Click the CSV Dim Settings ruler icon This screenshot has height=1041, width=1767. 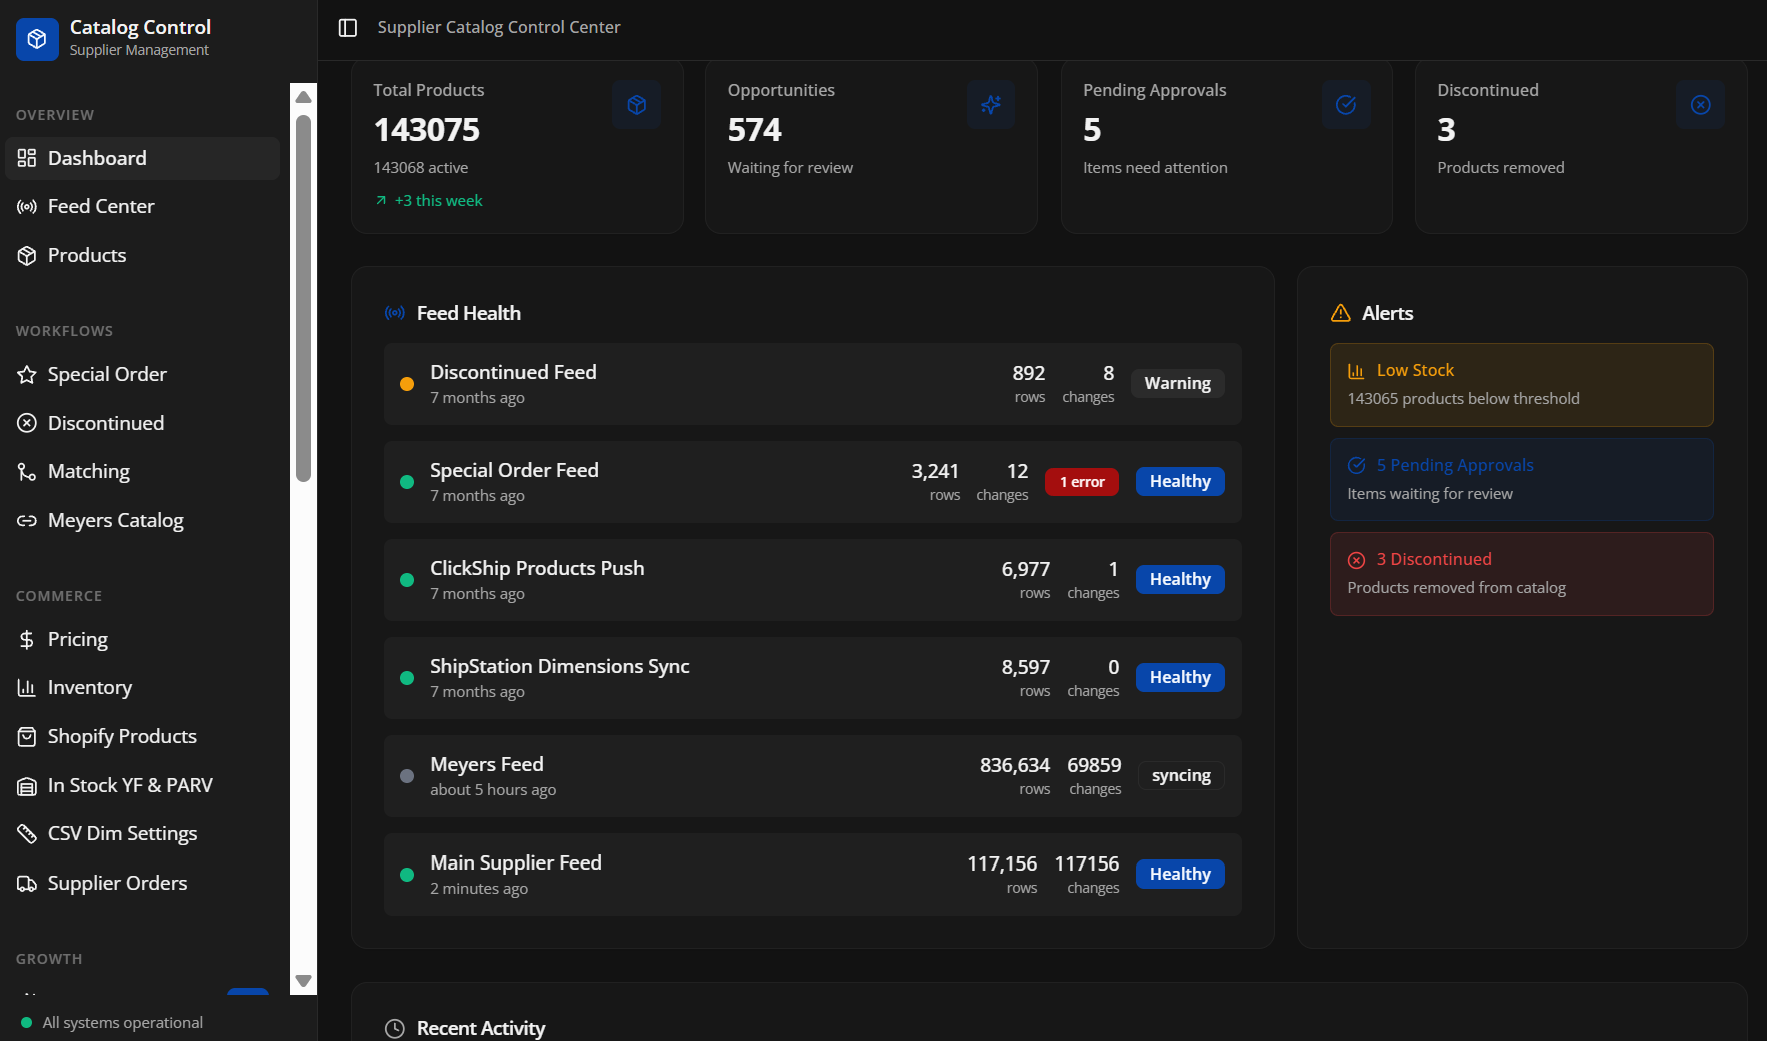[x=27, y=834]
